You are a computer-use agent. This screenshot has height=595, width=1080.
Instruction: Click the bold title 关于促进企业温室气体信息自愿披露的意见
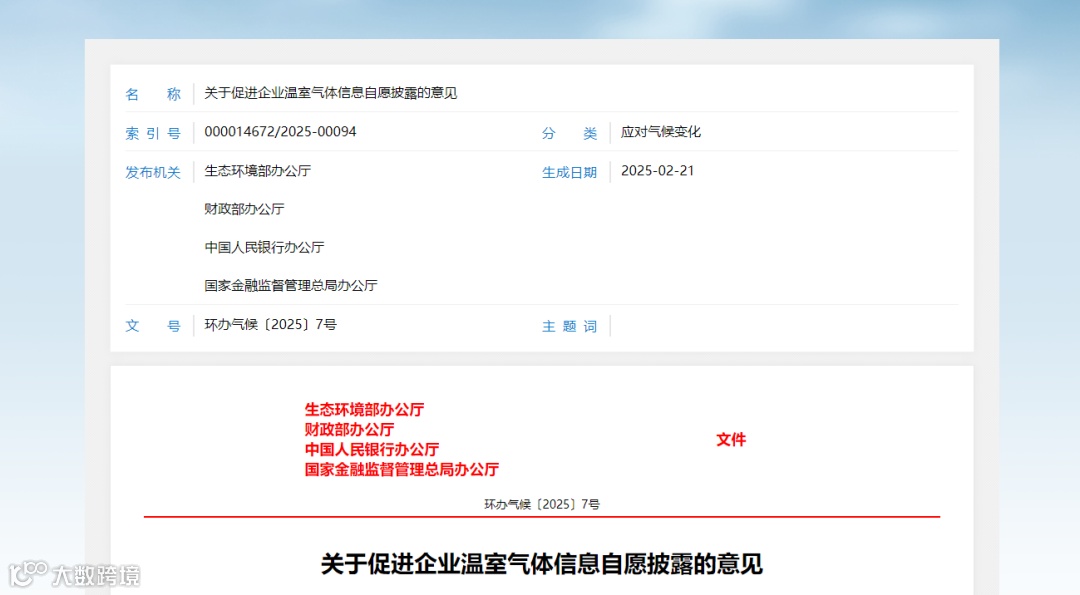coord(541,564)
